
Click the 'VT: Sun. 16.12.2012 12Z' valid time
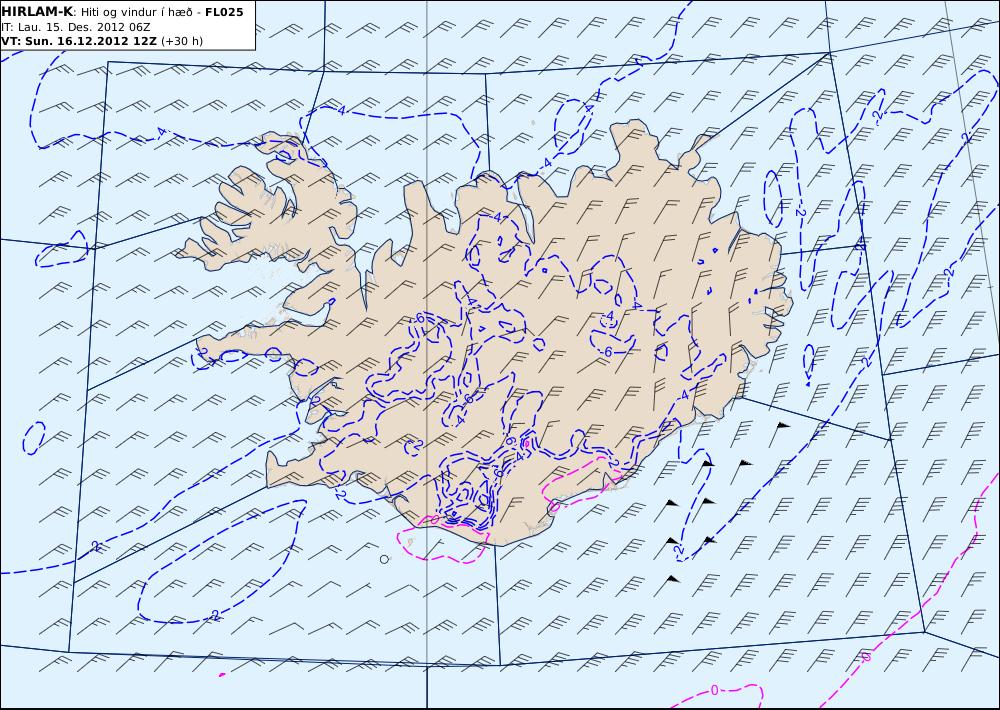click(x=80, y=41)
